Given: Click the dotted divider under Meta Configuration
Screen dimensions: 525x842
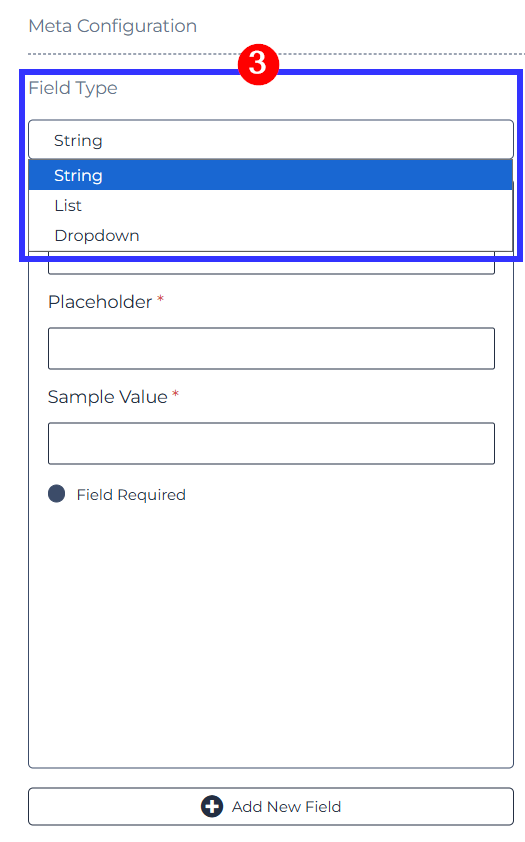Looking at the screenshot, I should [x=276, y=54].
